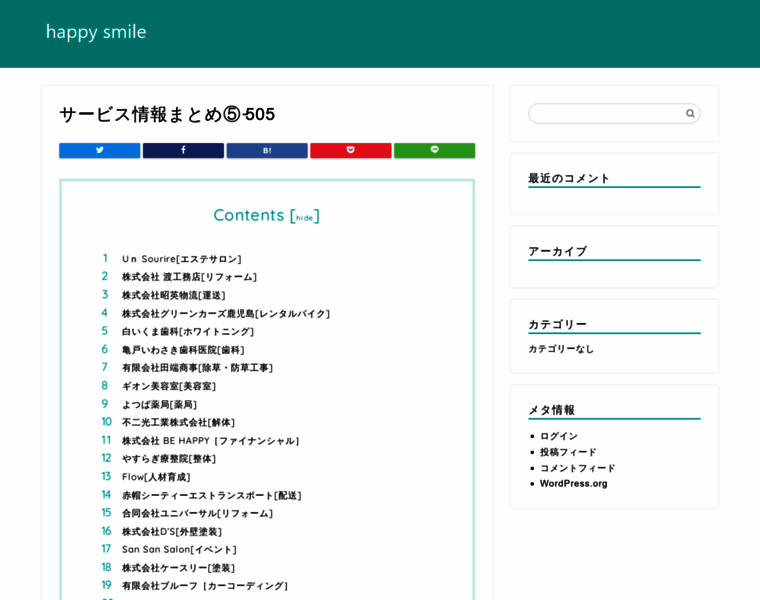Open San San Salon[イベント] entry
The image size is (760, 600).
pyautogui.click(x=179, y=550)
